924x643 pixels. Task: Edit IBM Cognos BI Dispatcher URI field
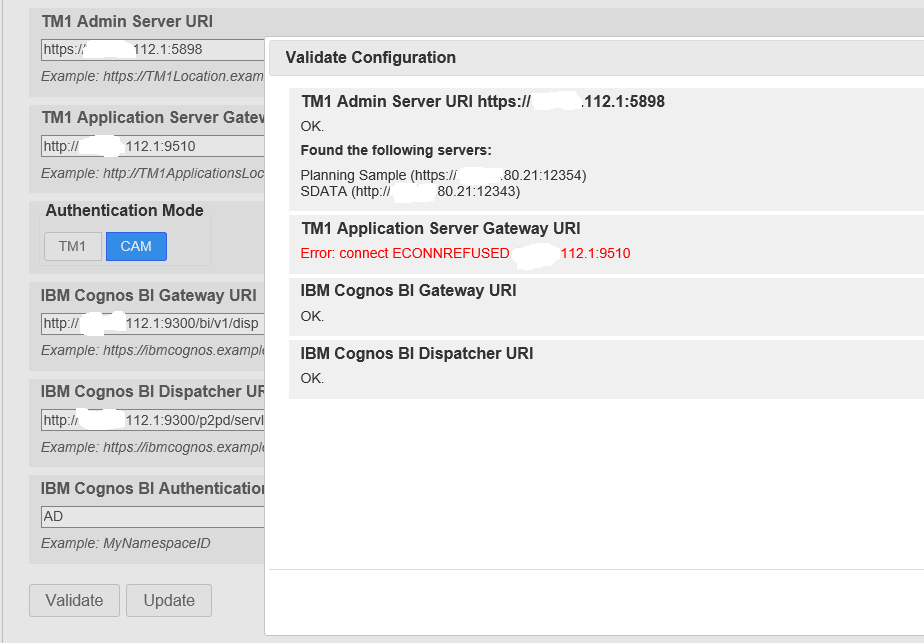pos(153,420)
